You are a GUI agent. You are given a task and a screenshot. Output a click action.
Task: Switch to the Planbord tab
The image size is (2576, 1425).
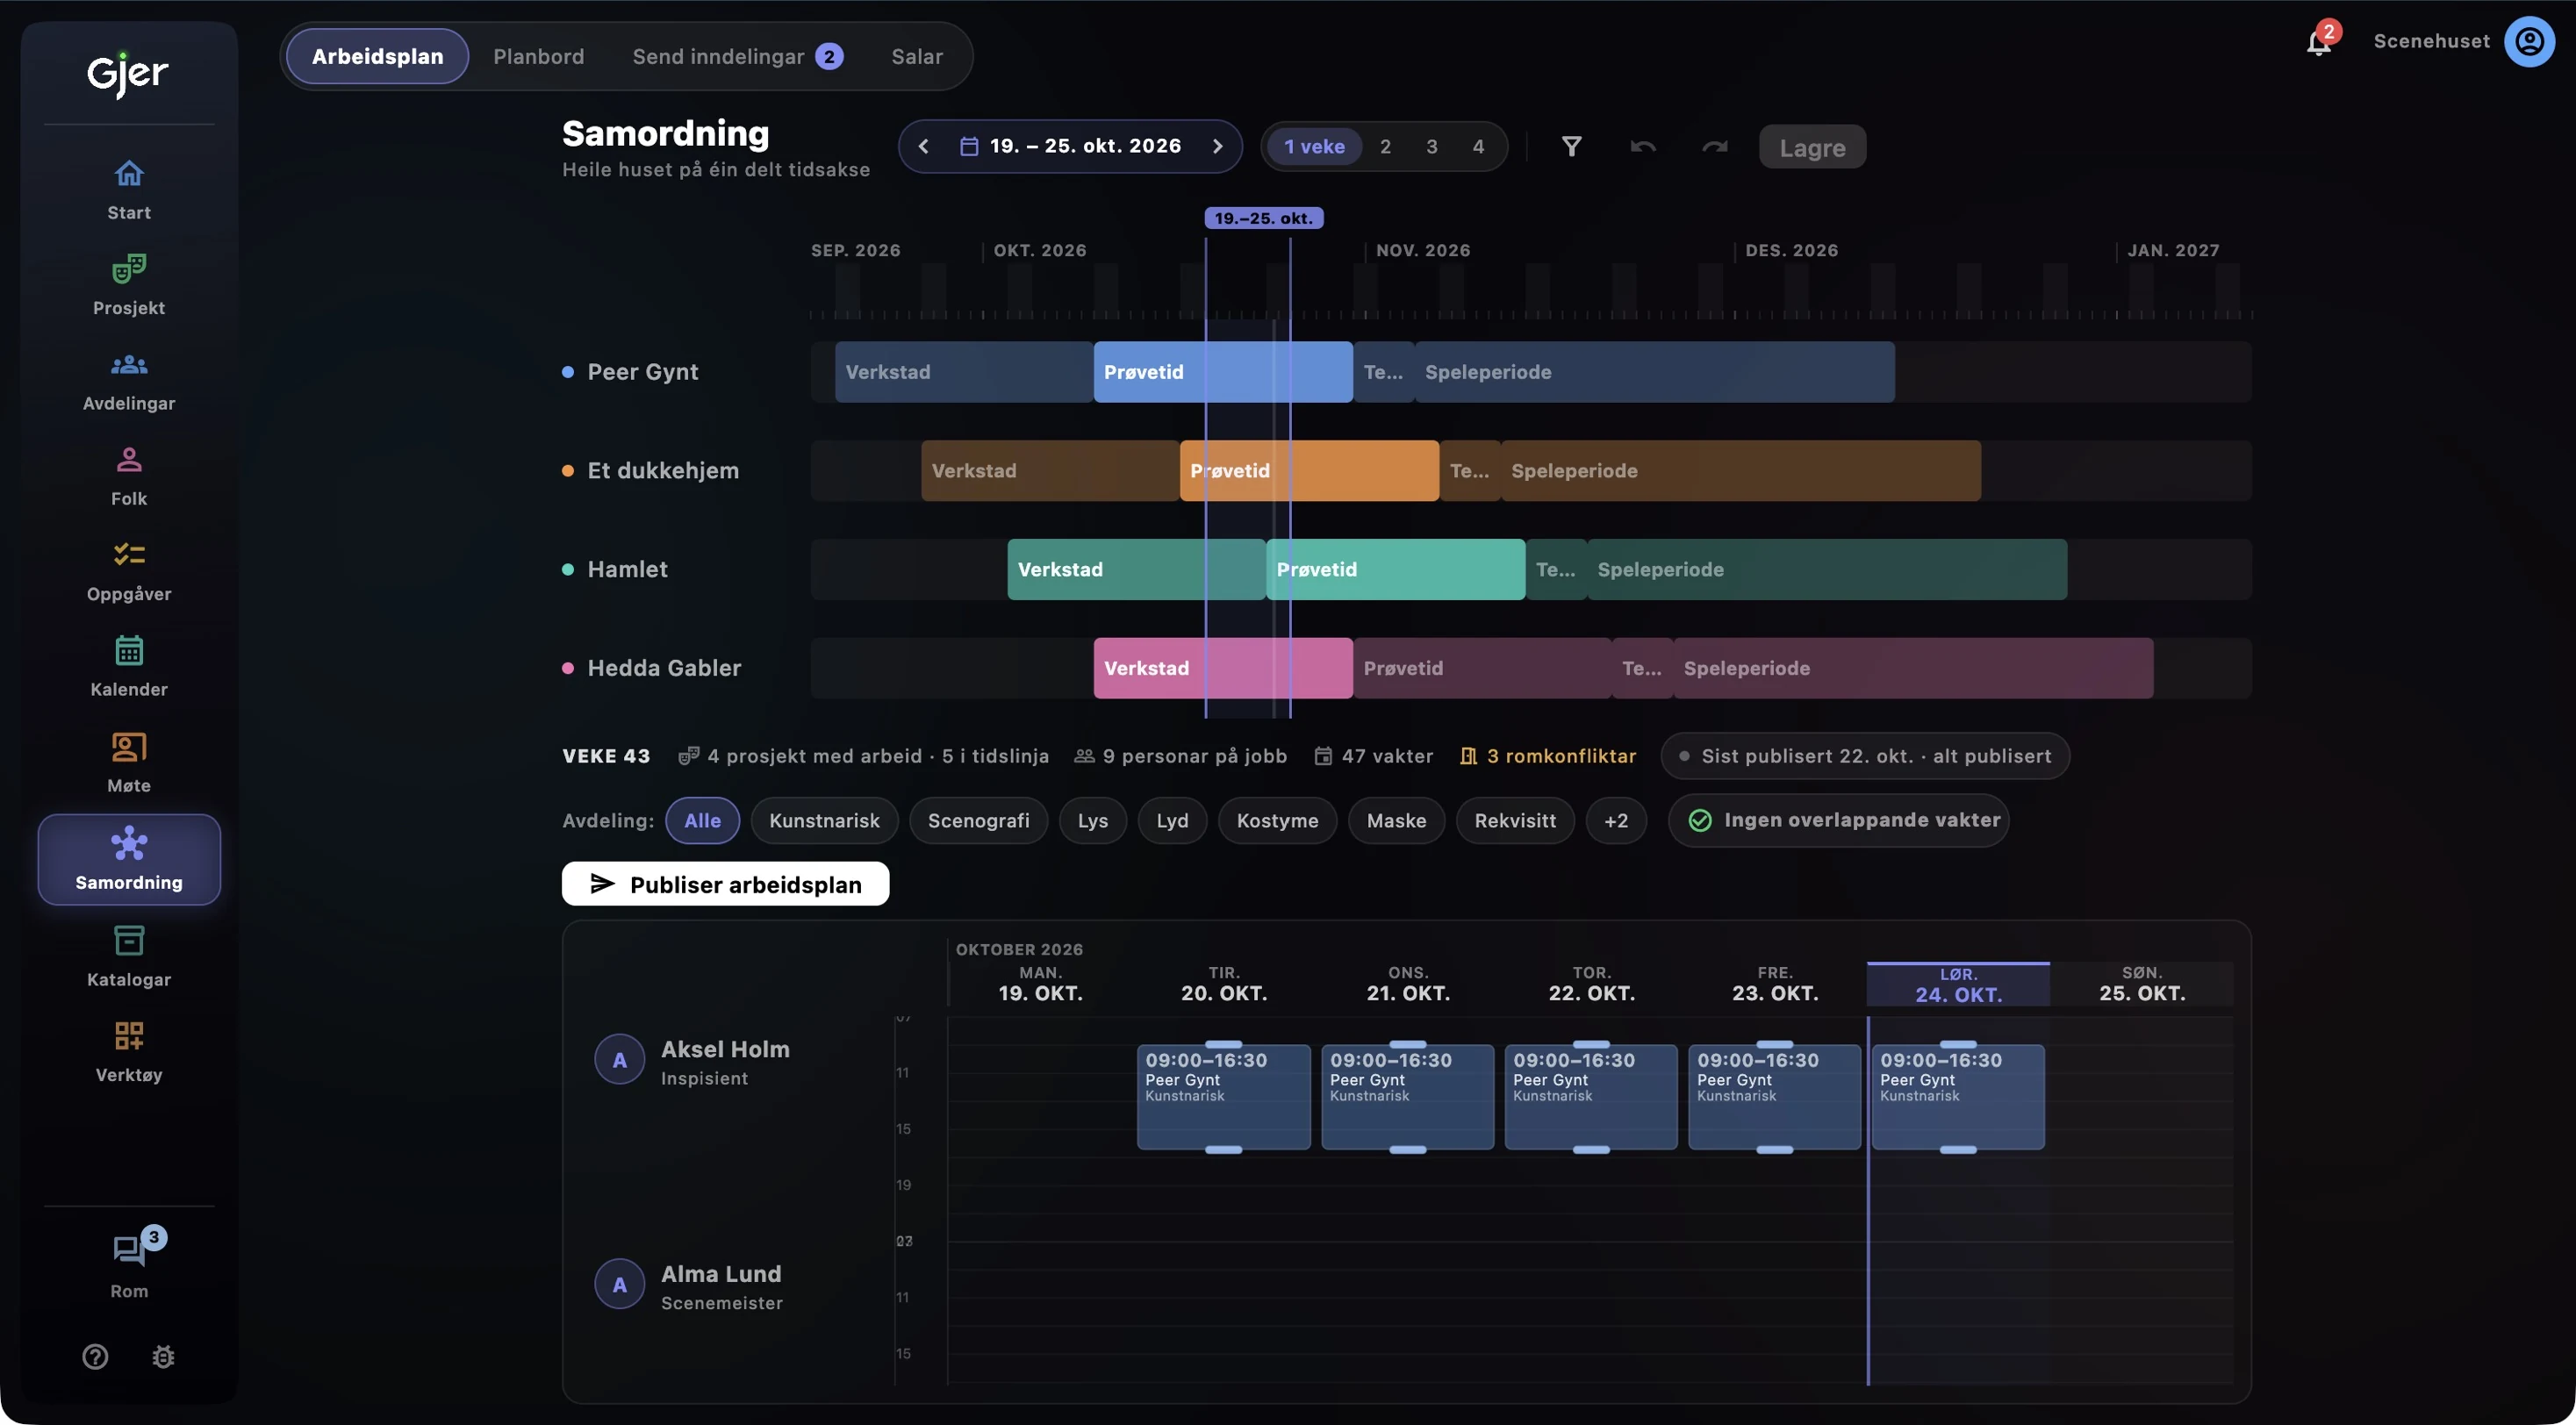tap(538, 56)
